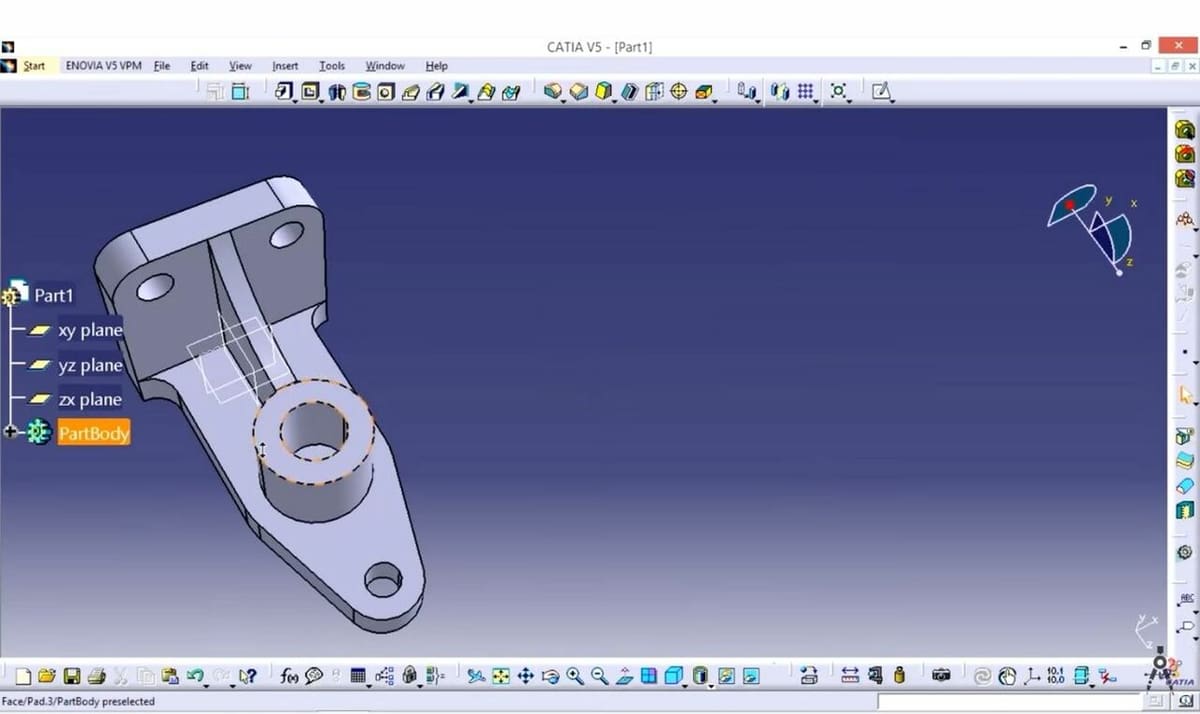Select the Part1 root node

(54, 295)
